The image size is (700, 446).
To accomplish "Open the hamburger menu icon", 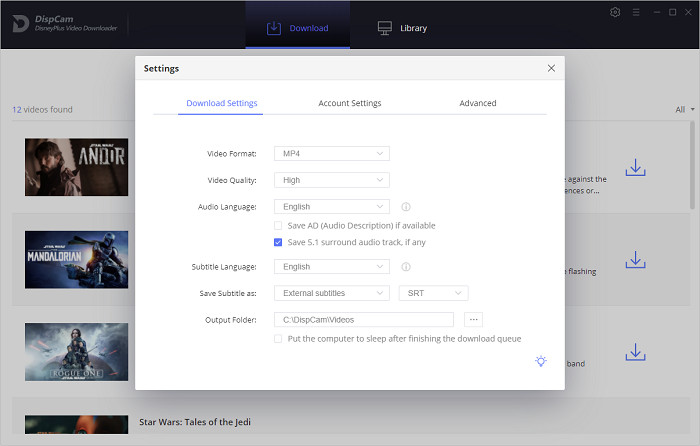I will coord(636,12).
